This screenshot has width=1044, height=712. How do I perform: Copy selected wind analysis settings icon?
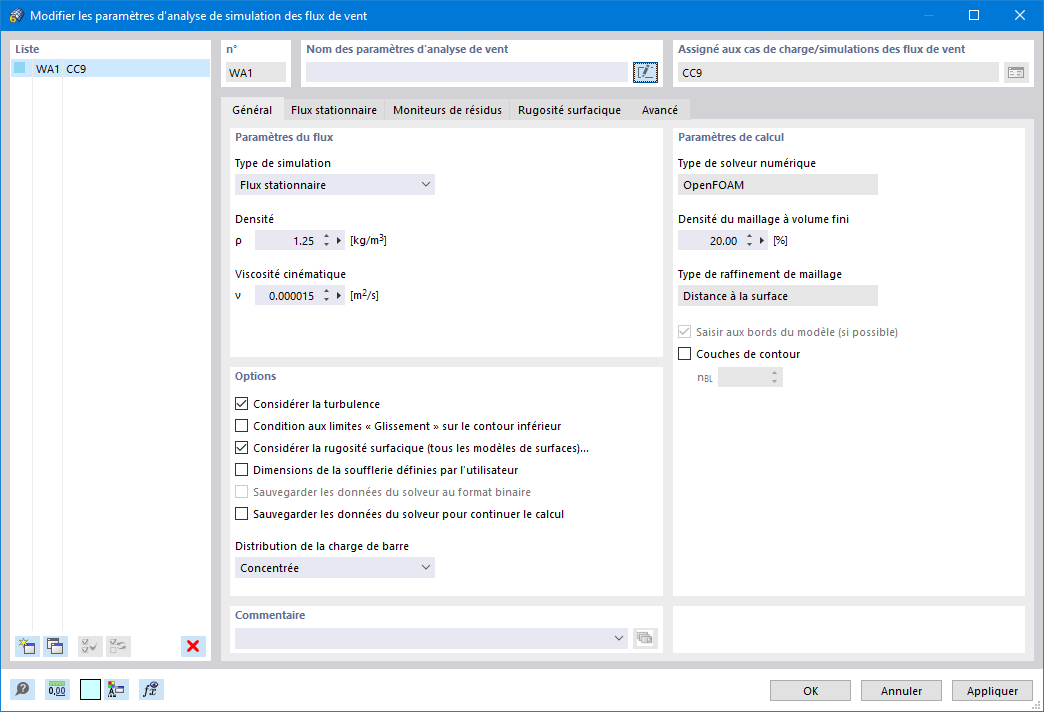click(x=55, y=646)
